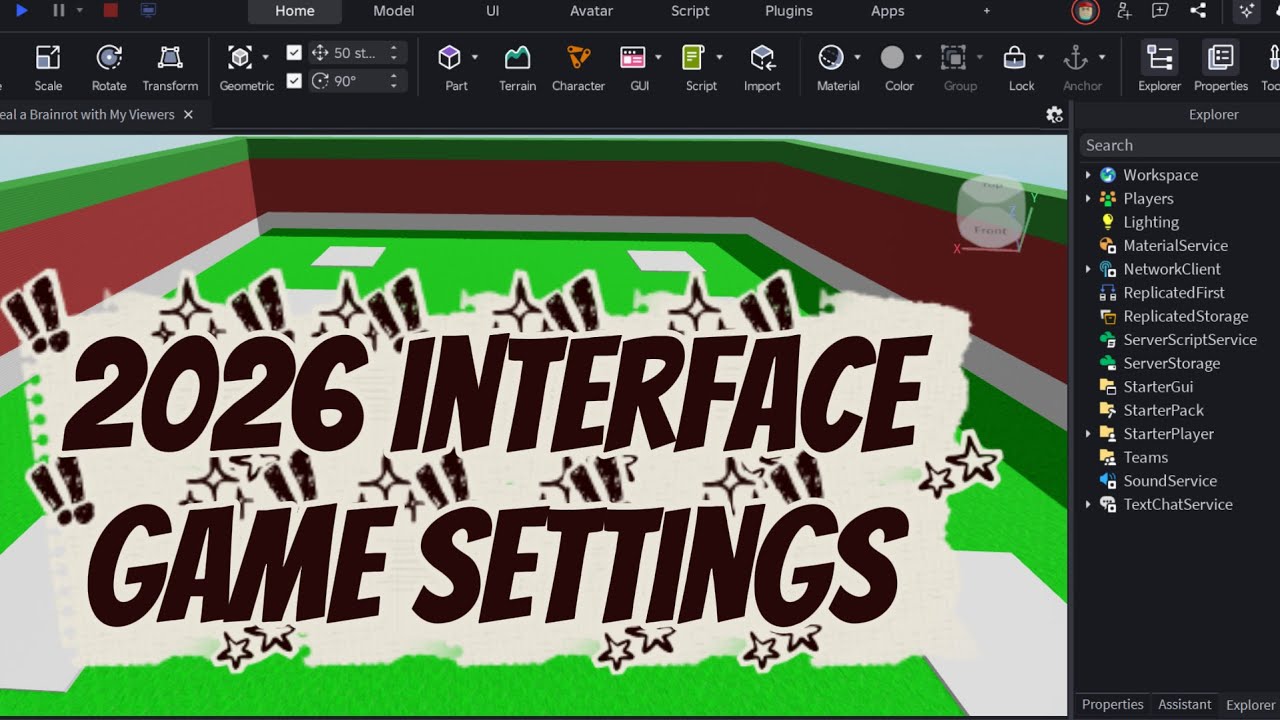The image size is (1280, 720).
Task: Toggle the move snapping checkbox
Action: coord(294,53)
